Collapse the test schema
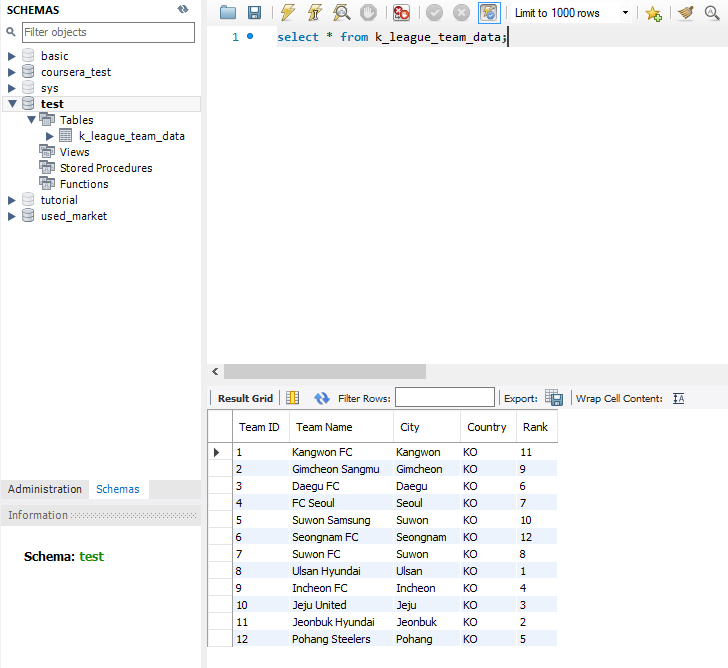The height and width of the screenshot is (668, 728). point(12,104)
